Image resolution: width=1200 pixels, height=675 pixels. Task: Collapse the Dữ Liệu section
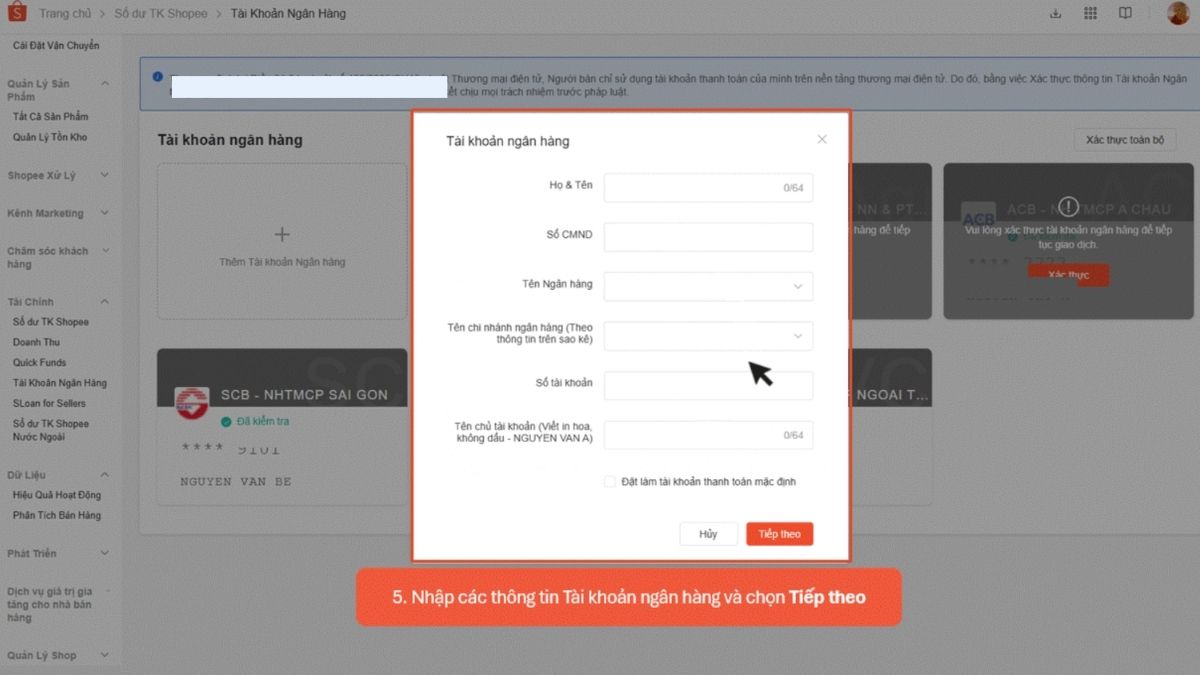click(105, 475)
